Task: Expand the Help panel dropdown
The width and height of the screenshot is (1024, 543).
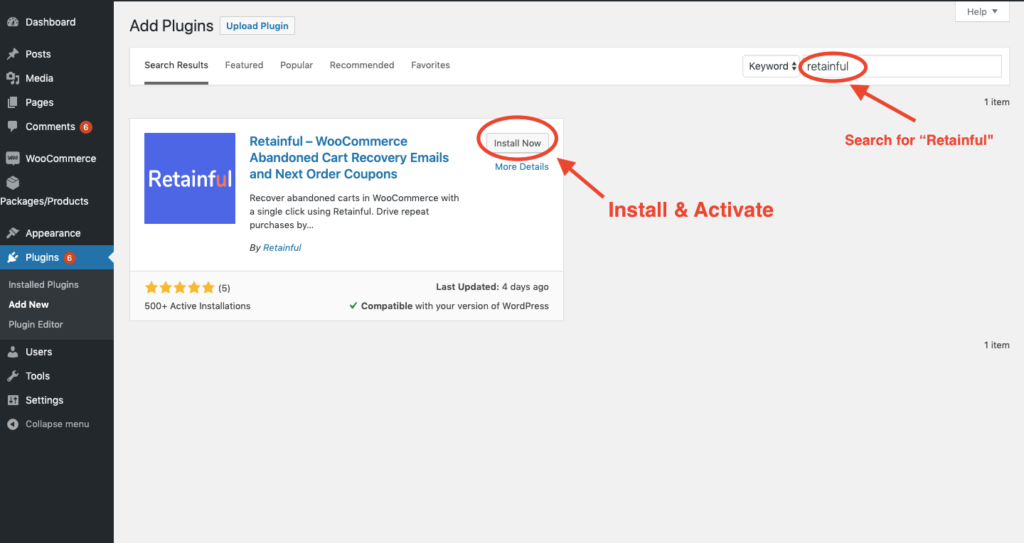Action: [982, 12]
